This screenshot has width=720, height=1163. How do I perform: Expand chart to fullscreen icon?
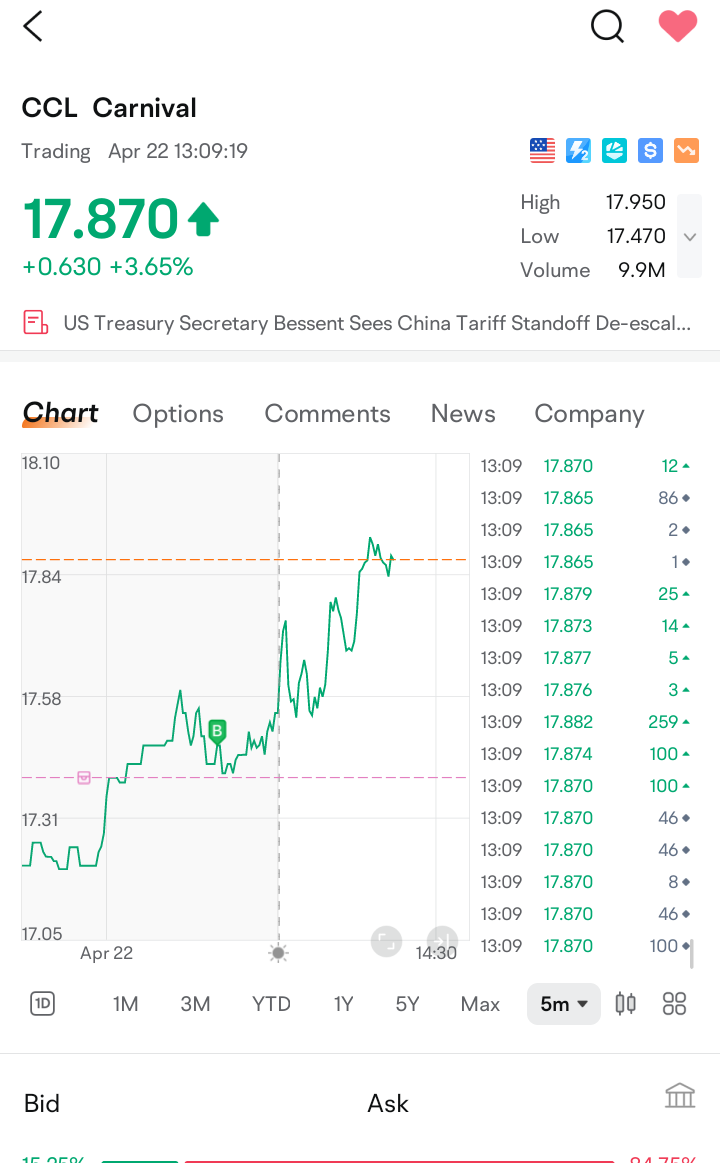(x=386, y=942)
